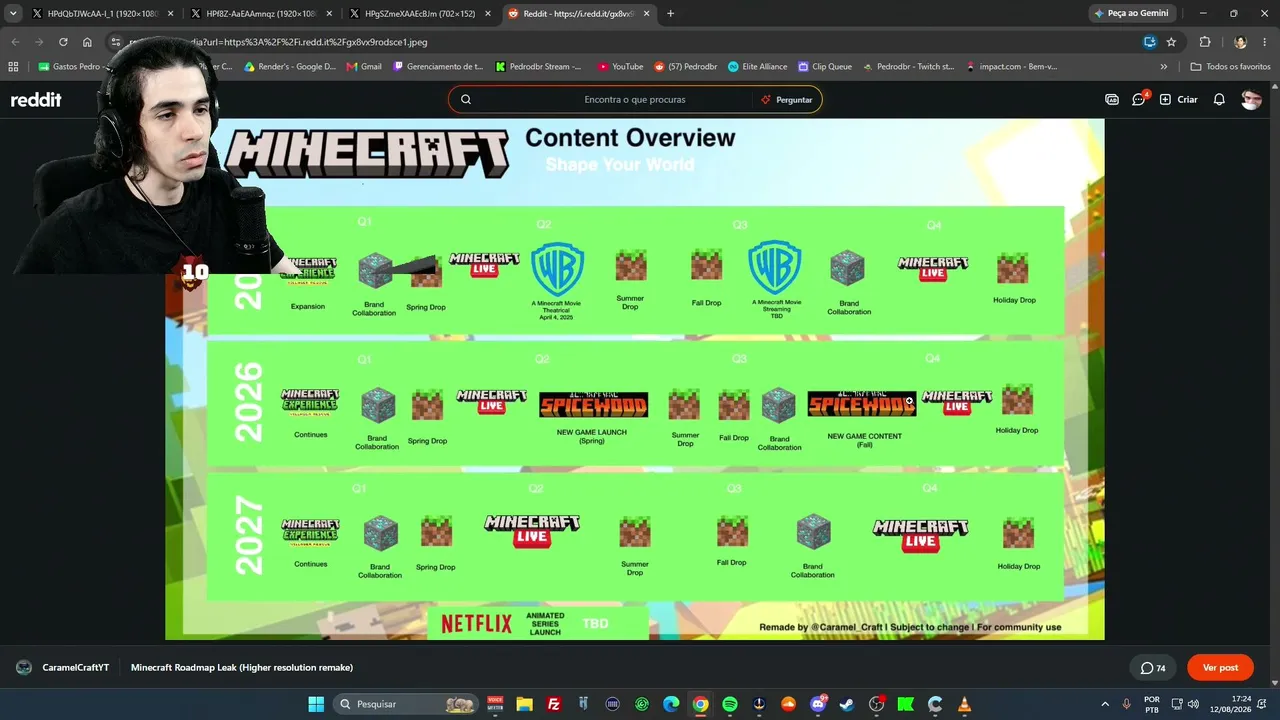Image resolution: width=1280 pixels, height=720 pixels.
Task: Open the Chrome apps grid shortcut
Action: tap(13, 67)
